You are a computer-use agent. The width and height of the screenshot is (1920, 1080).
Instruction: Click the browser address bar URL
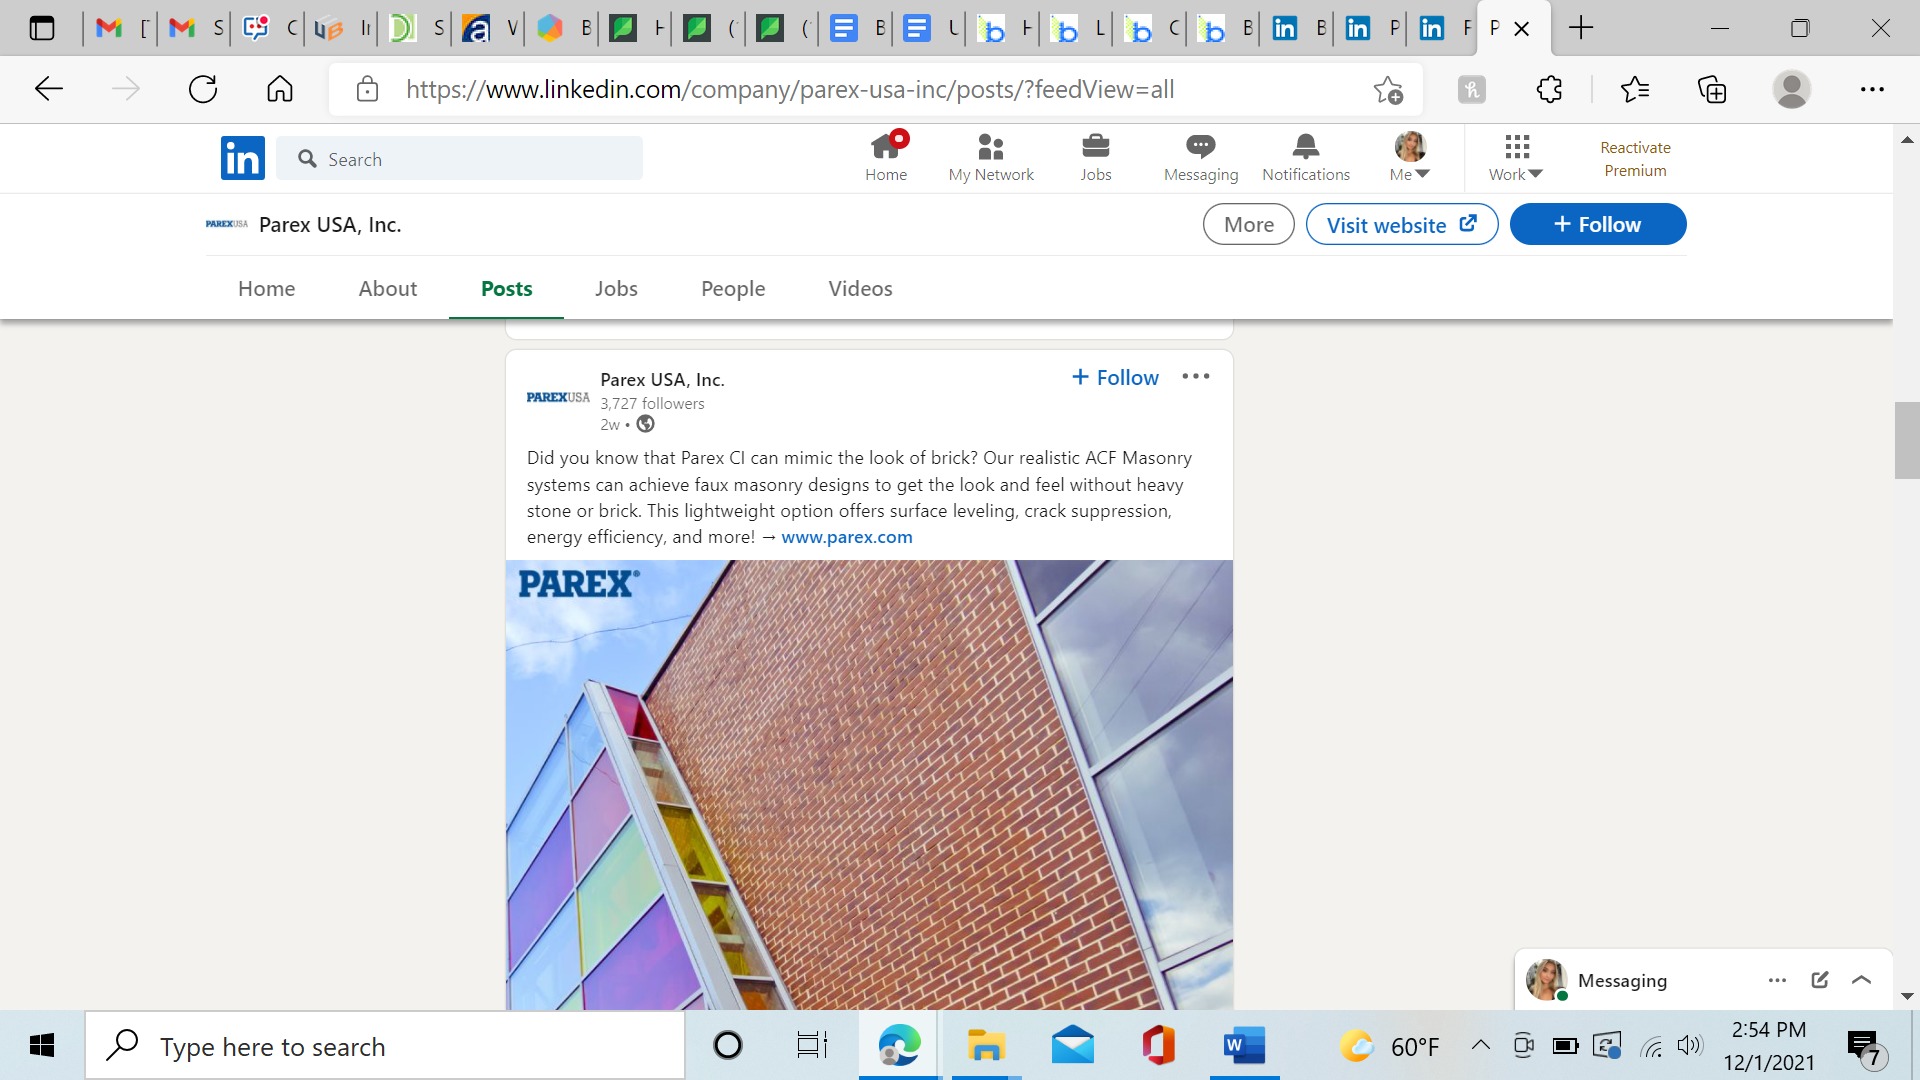pos(790,89)
